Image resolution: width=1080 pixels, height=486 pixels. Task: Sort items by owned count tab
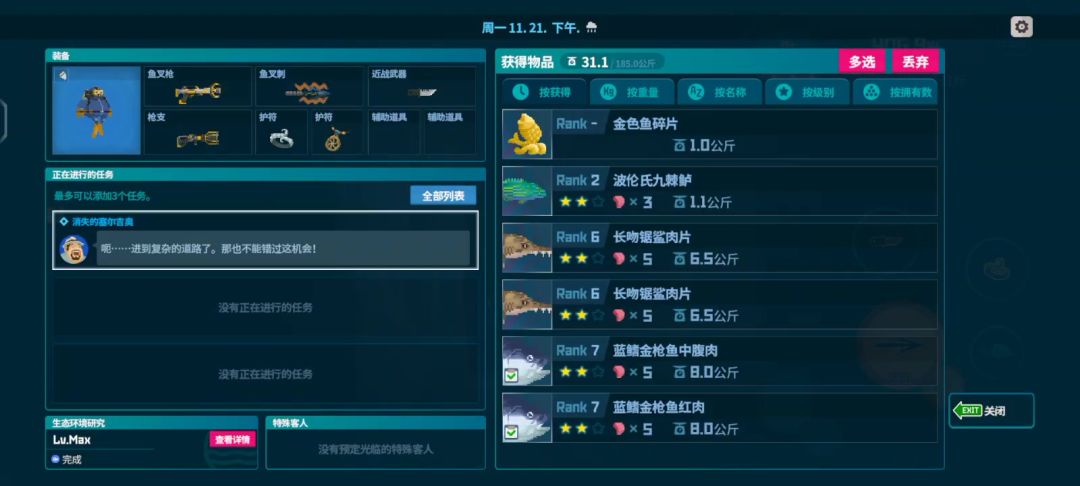895,92
